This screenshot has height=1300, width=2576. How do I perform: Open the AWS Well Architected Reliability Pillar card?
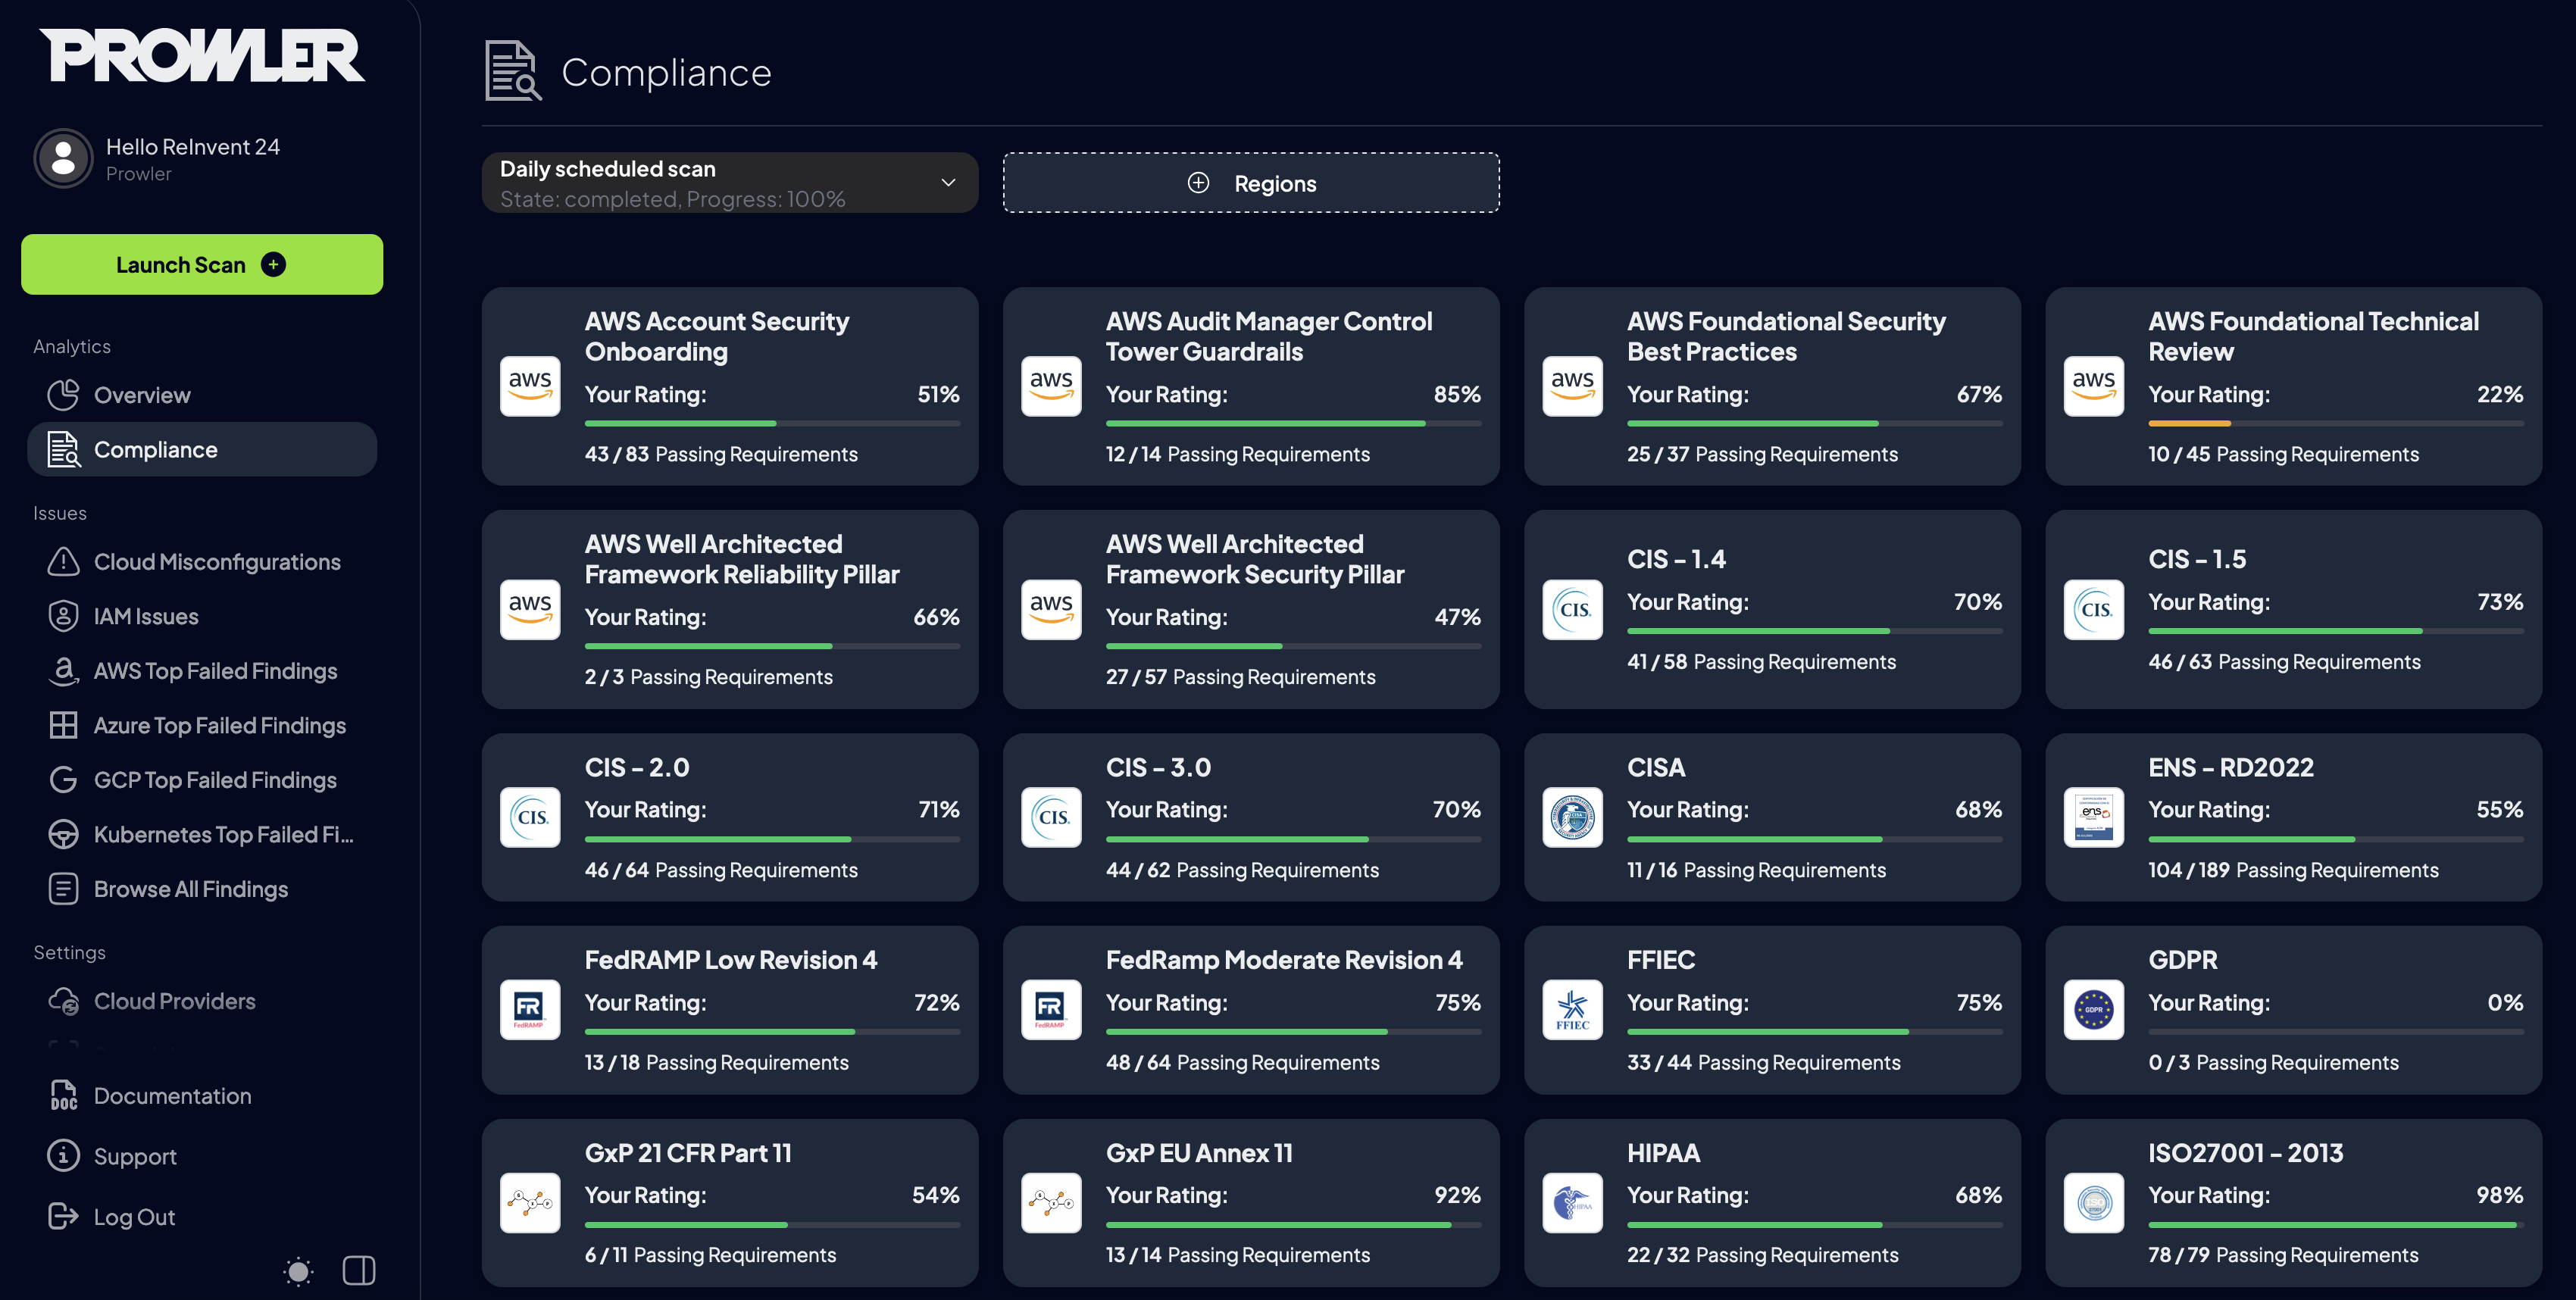pos(730,609)
